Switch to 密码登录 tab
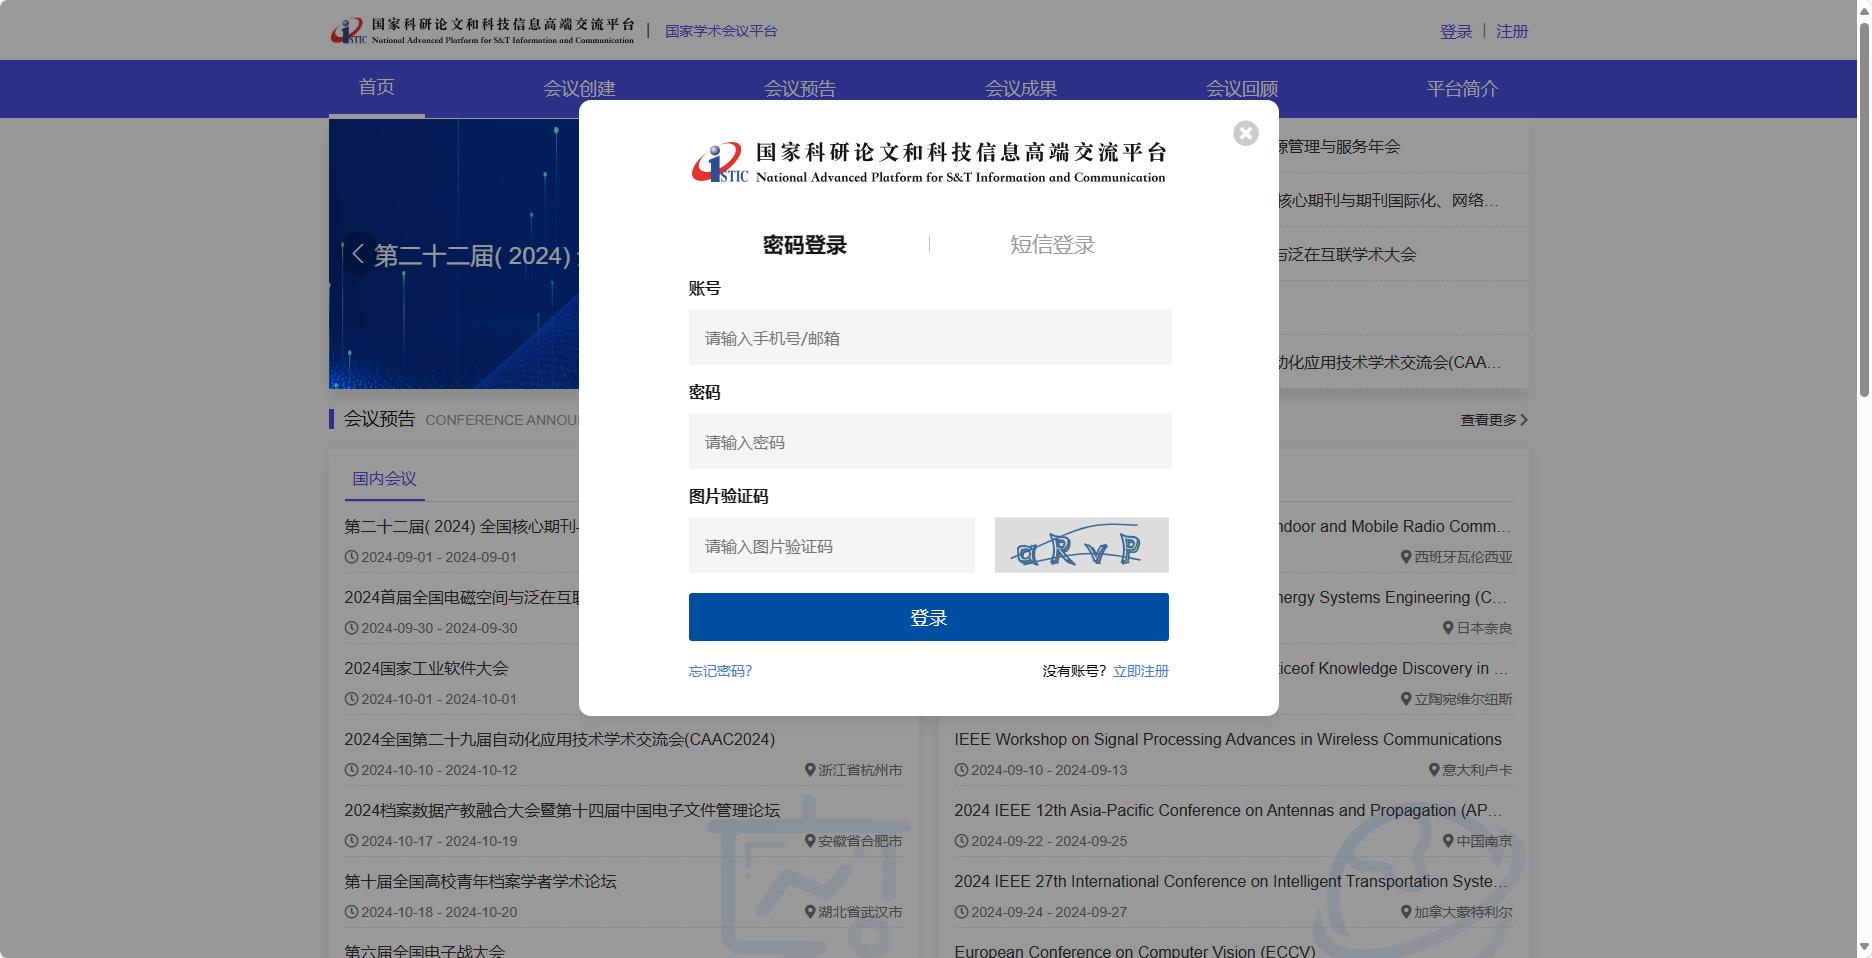1872x958 pixels. [805, 245]
